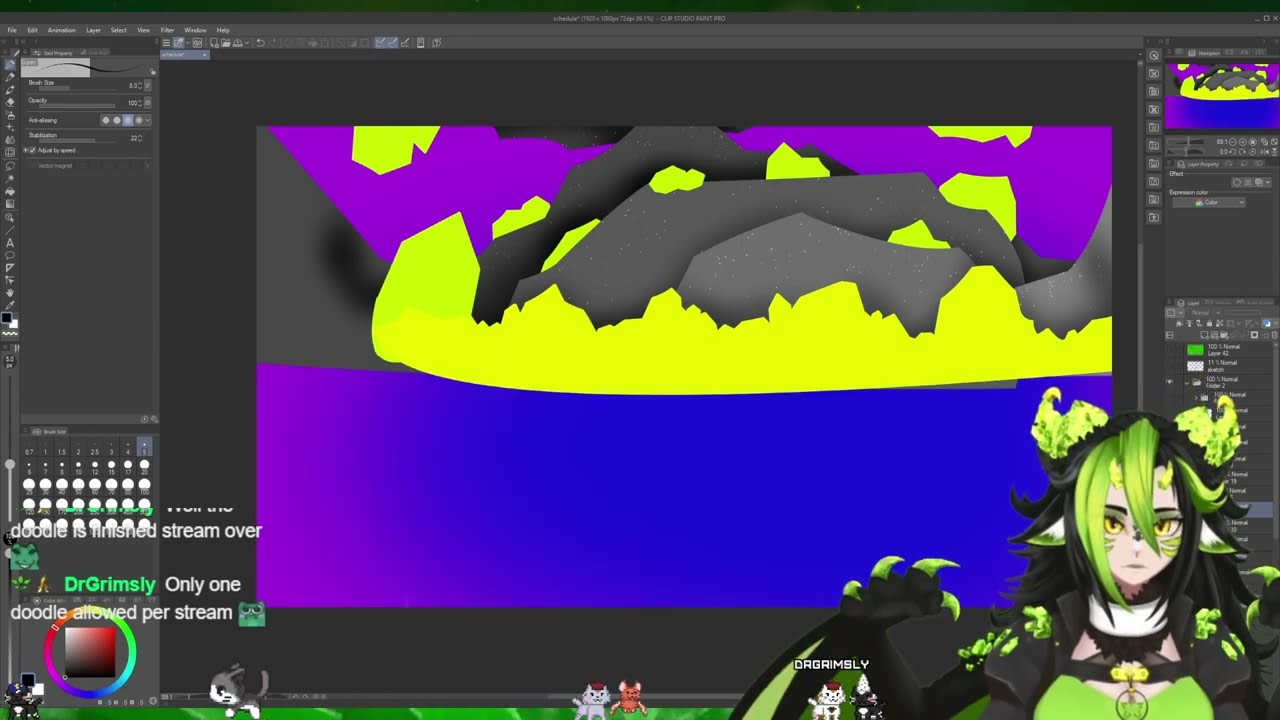Select the Text tool
The height and width of the screenshot is (720, 1280).
(10, 243)
